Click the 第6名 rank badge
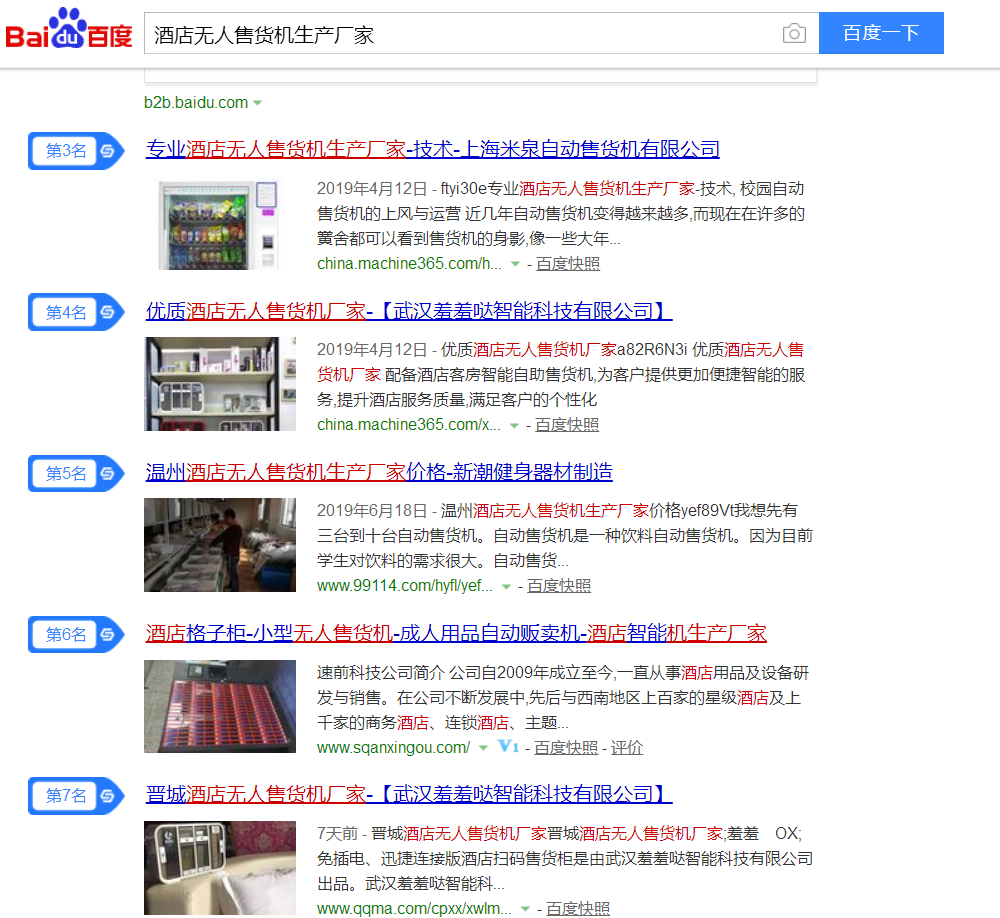Screen dimensions: 1000x918 (76, 635)
